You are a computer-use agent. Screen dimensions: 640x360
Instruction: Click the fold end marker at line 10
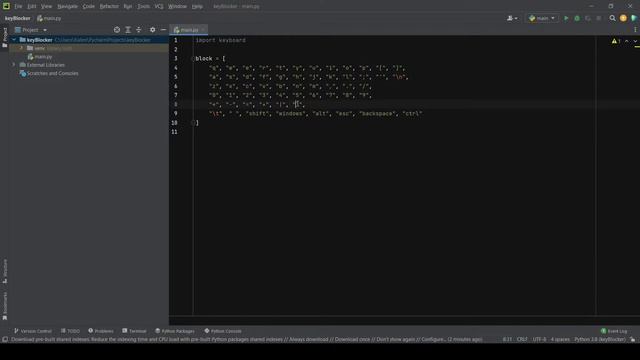coord(193,122)
